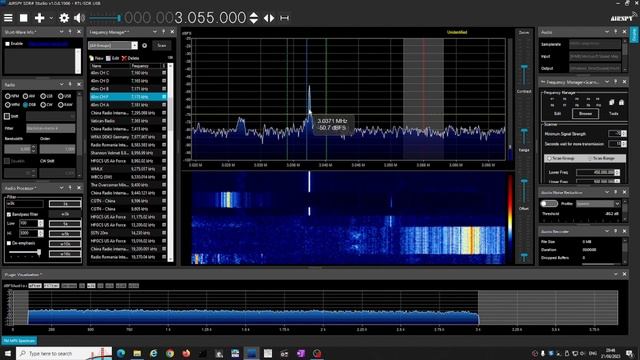Viewport: 640px width, 360px height.
Task: Click New to add a frequency entry
Action: [96, 58]
